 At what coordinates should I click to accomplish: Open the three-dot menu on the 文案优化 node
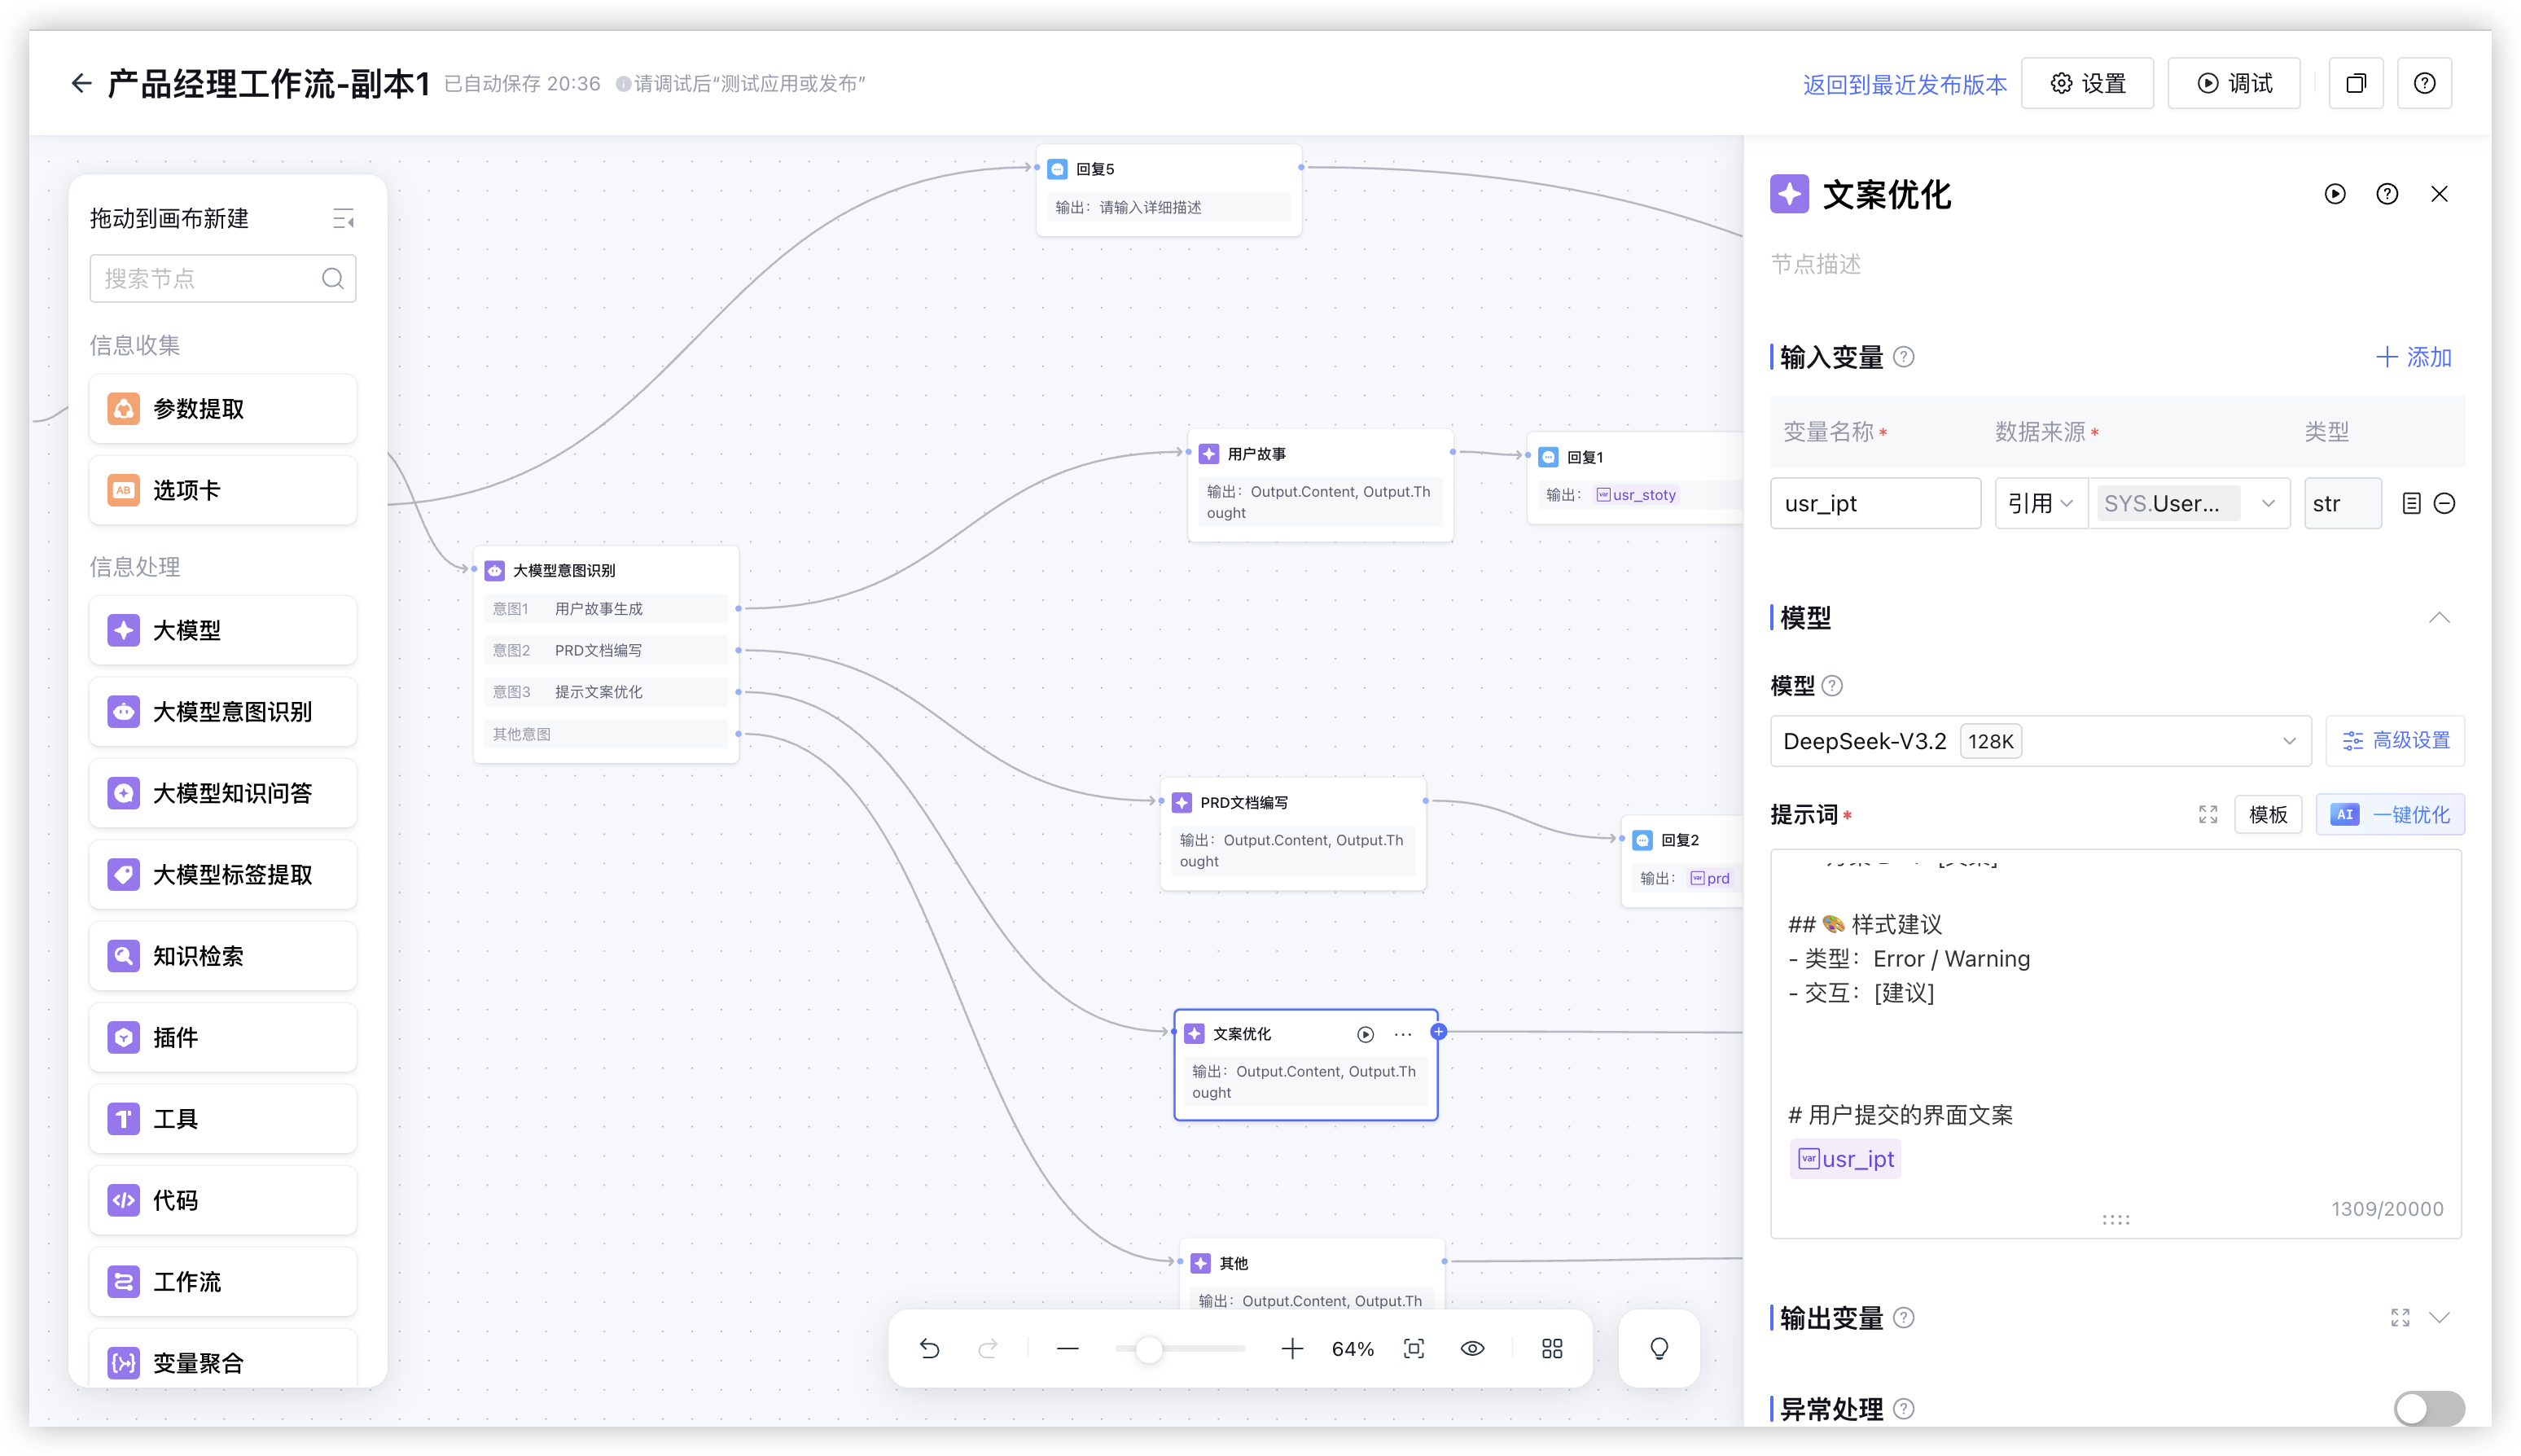click(1403, 1034)
